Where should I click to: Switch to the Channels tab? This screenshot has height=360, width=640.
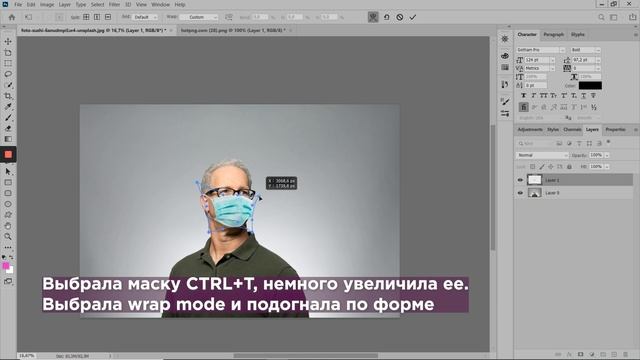tap(572, 129)
